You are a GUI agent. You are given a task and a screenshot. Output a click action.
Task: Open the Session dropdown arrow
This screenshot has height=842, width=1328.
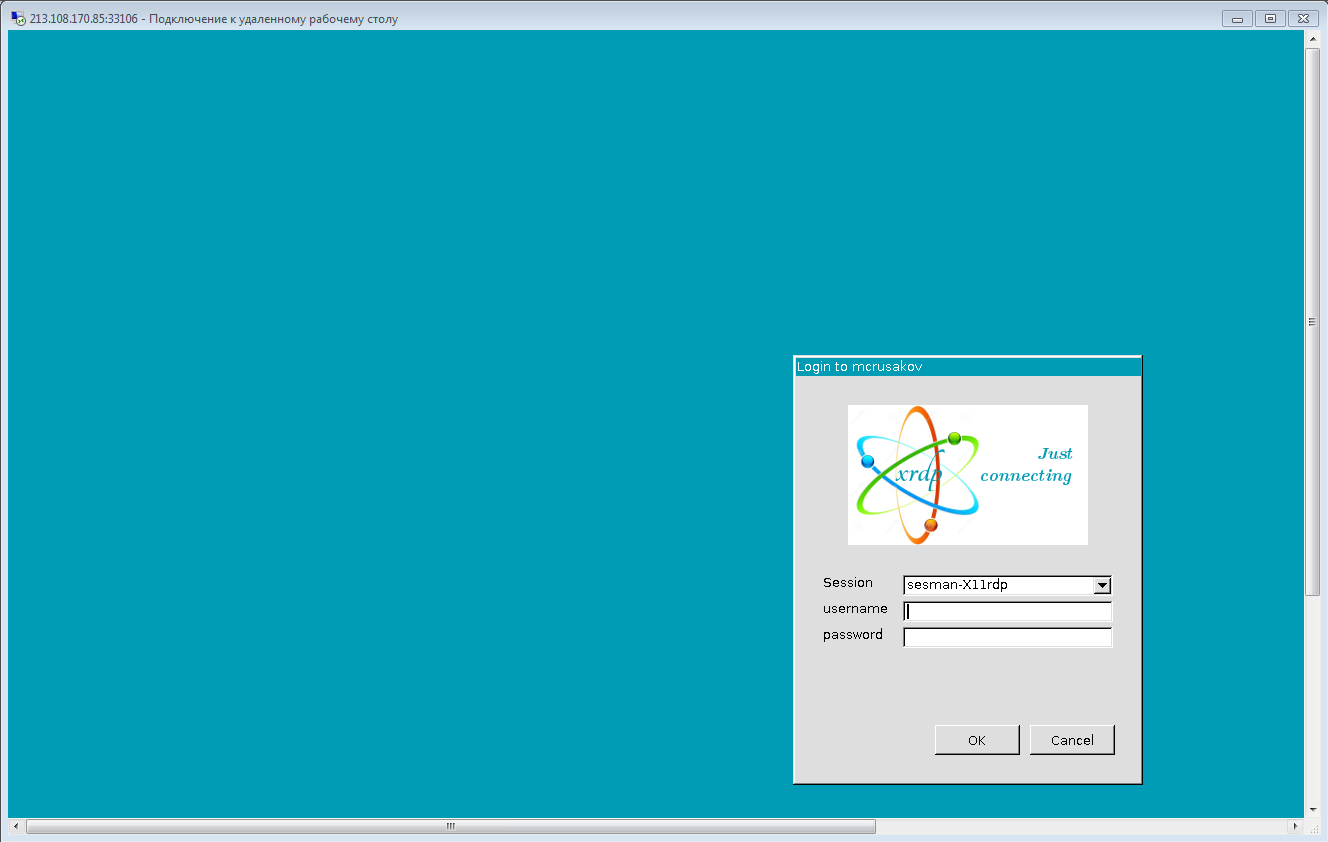1103,586
